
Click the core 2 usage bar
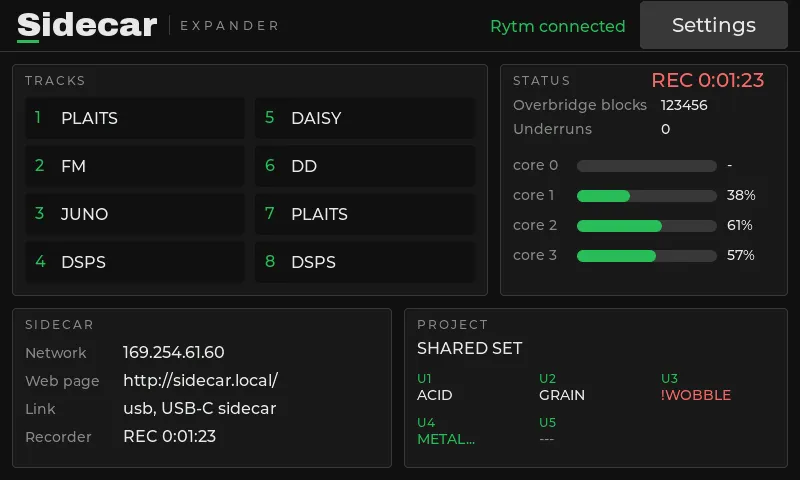646,225
